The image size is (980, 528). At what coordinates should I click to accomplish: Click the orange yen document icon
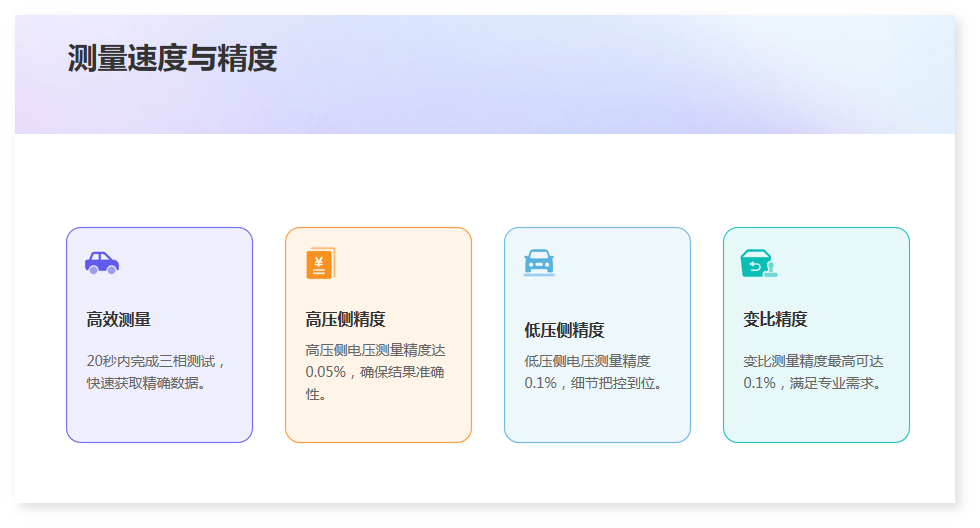point(320,264)
